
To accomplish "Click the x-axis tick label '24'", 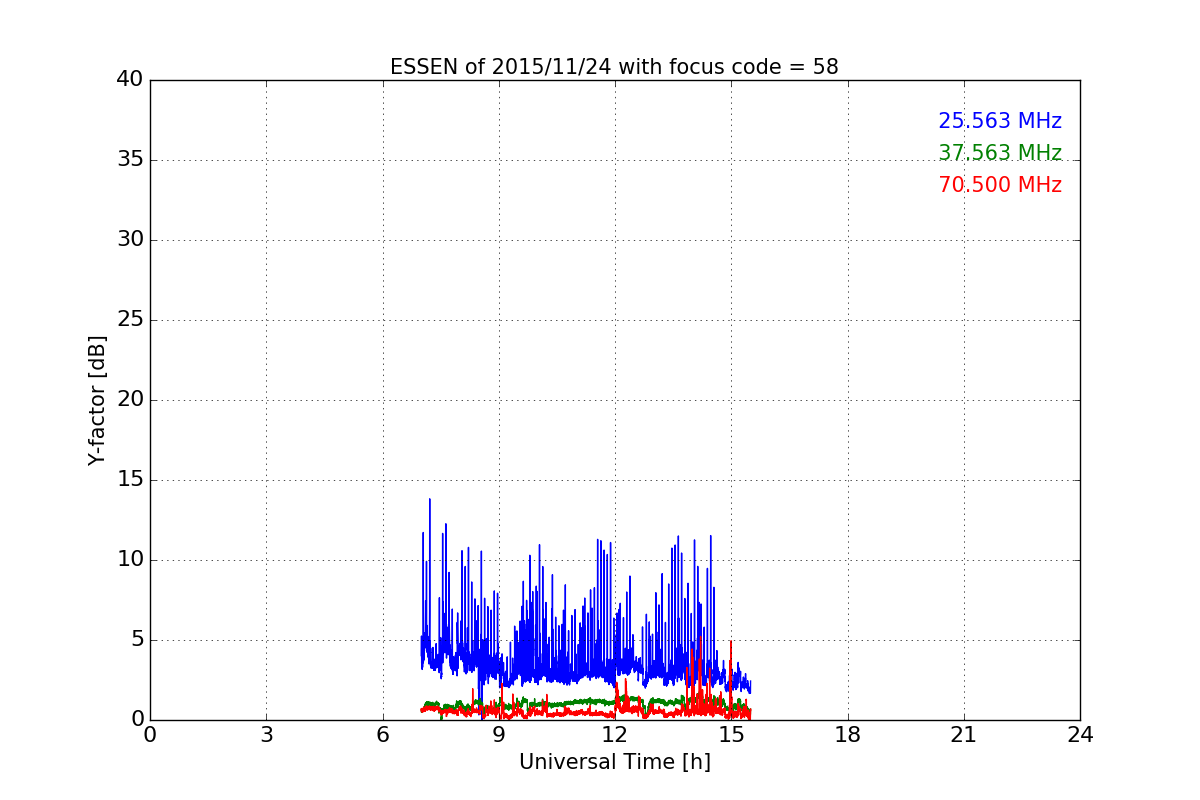I will pos(1080,735).
